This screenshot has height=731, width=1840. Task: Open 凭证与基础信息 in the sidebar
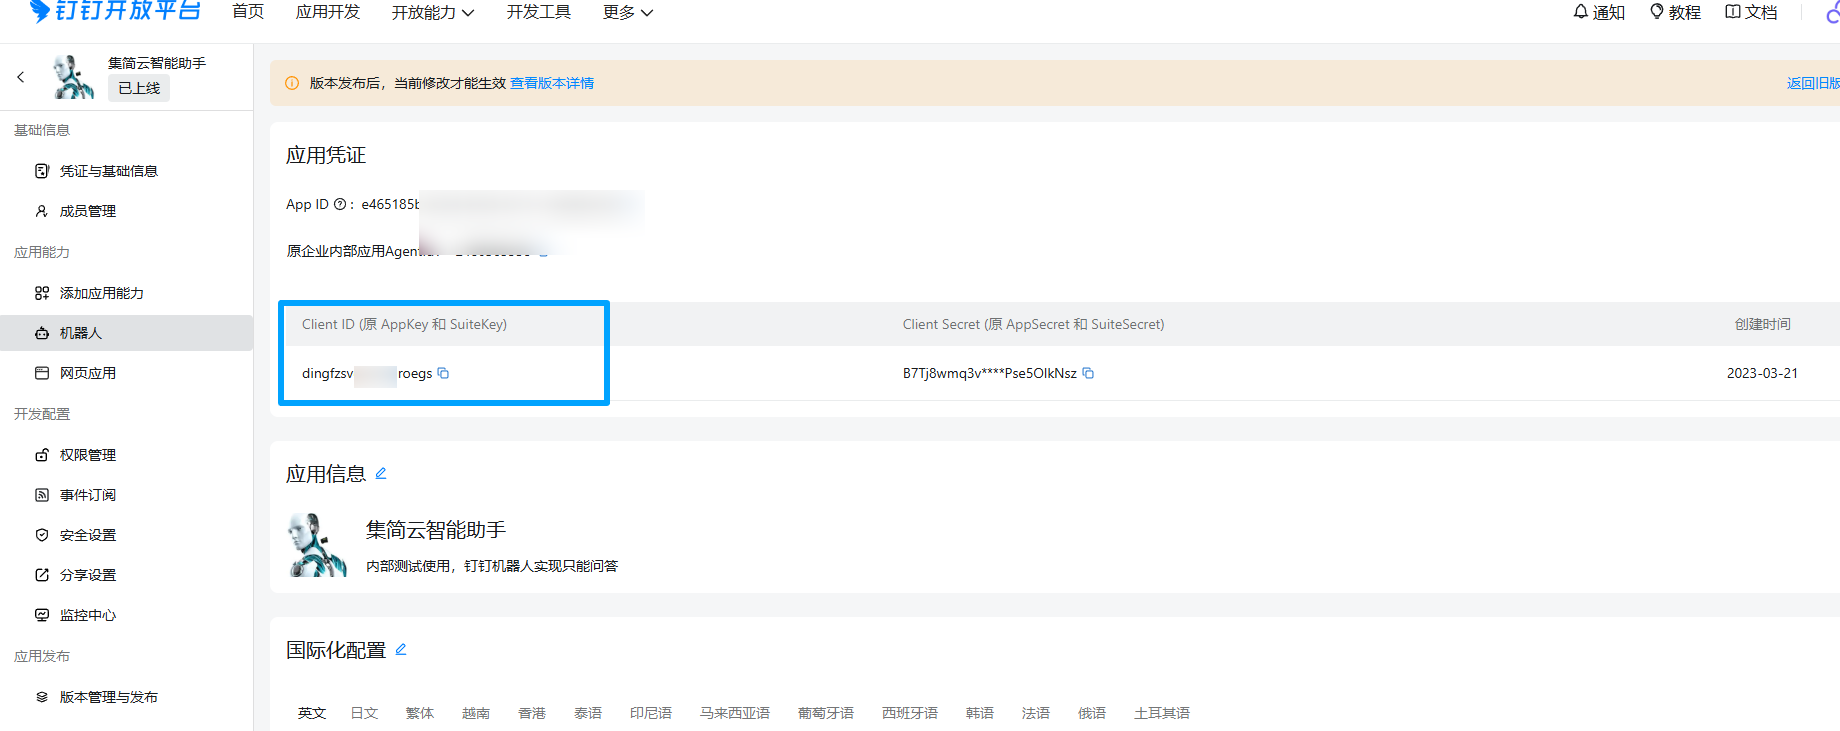point(109,171)
